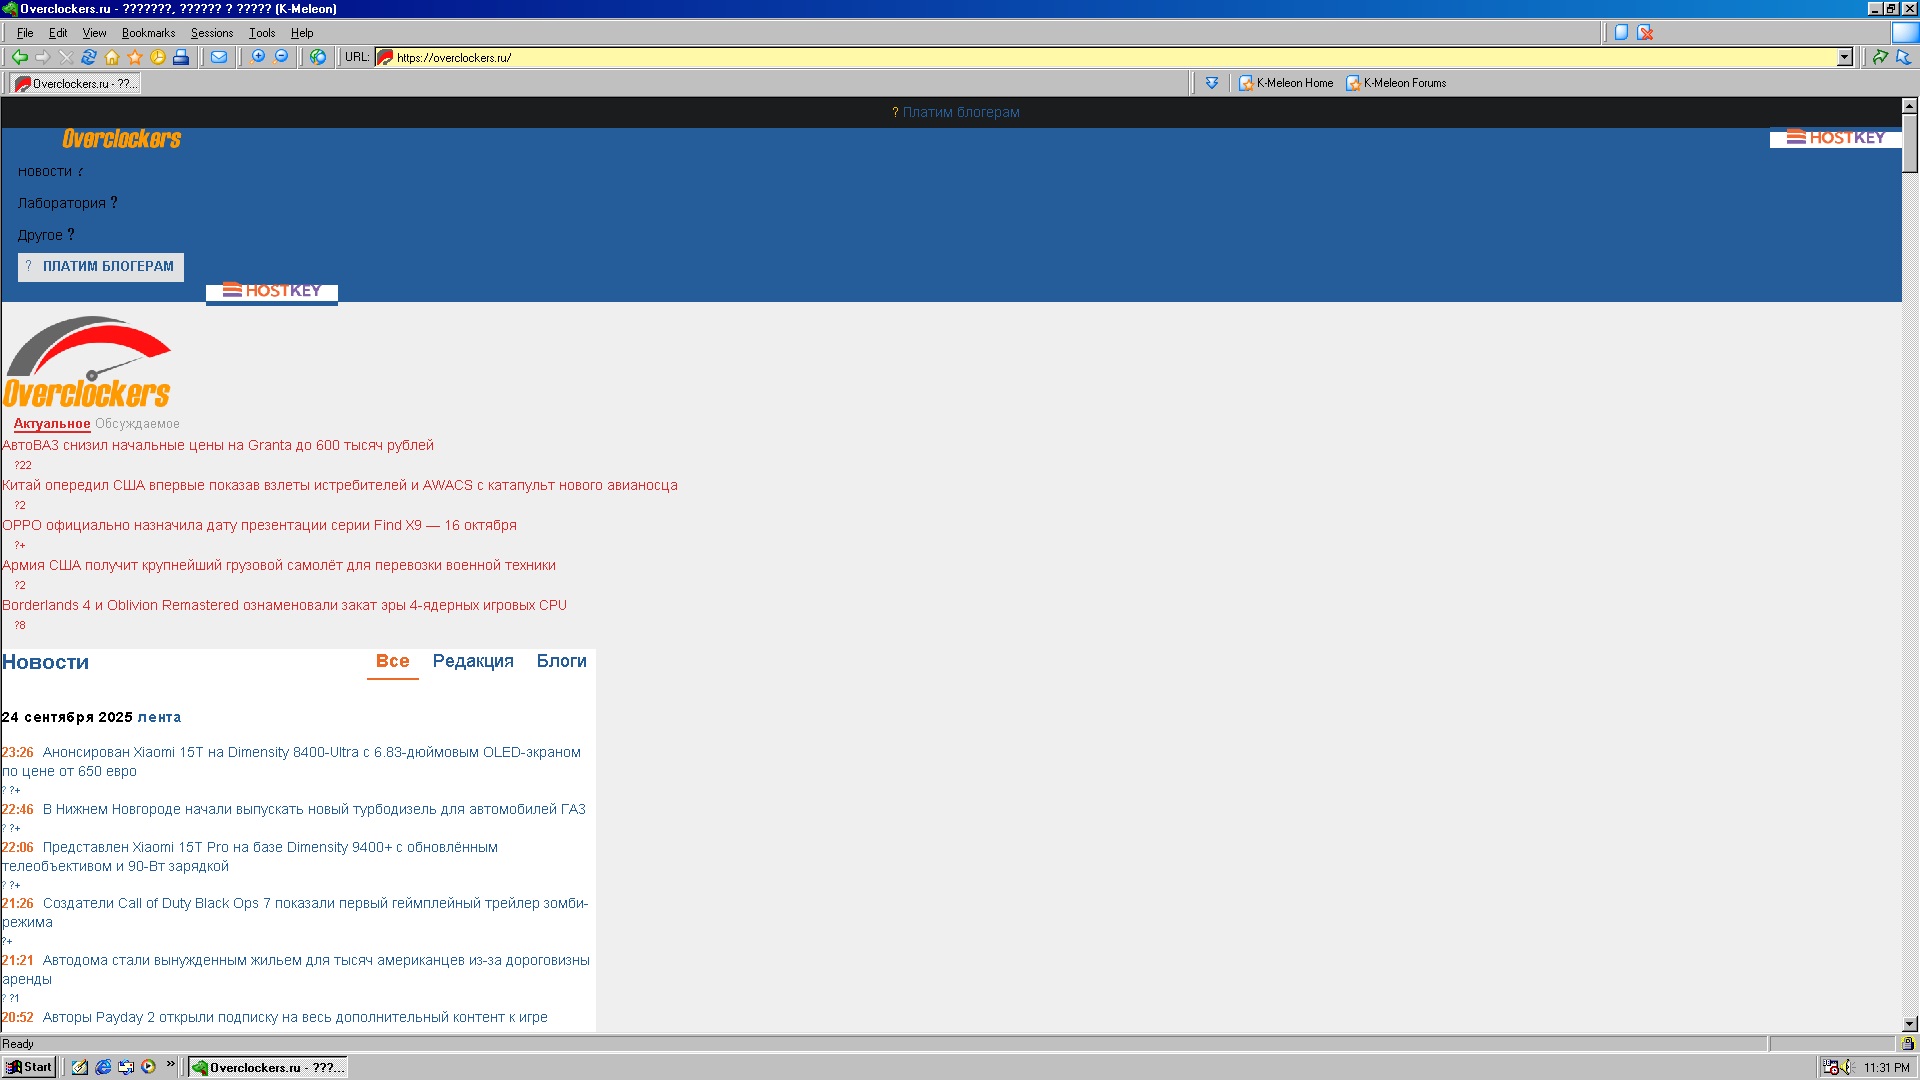Click the page scrollbar down arrow
Viewport: 1920px width, 1080px height.
point(1909,1024)
